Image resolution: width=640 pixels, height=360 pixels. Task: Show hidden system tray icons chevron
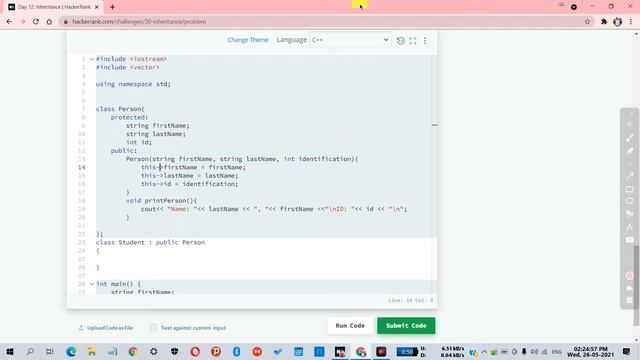pos(484,351)
